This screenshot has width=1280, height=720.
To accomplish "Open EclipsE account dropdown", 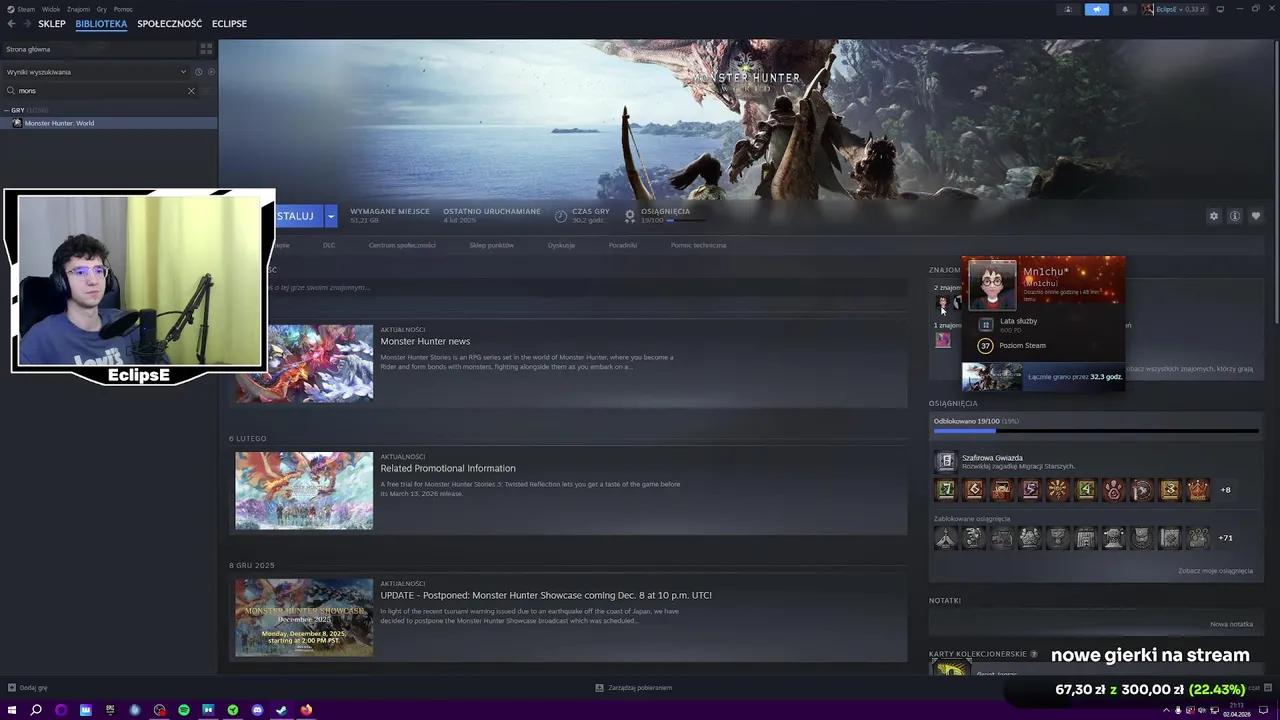I will pyautogui.click(x=1175, y=9).
